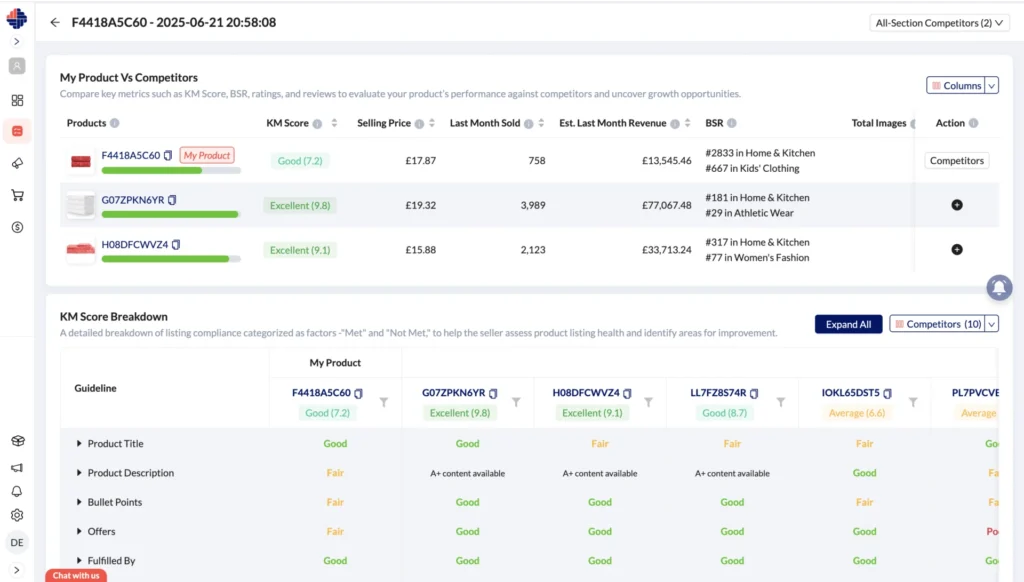This screenshot has height=582, width=1024.
Task: Open the box package sidebar icon
Action: tap(17, 441)
